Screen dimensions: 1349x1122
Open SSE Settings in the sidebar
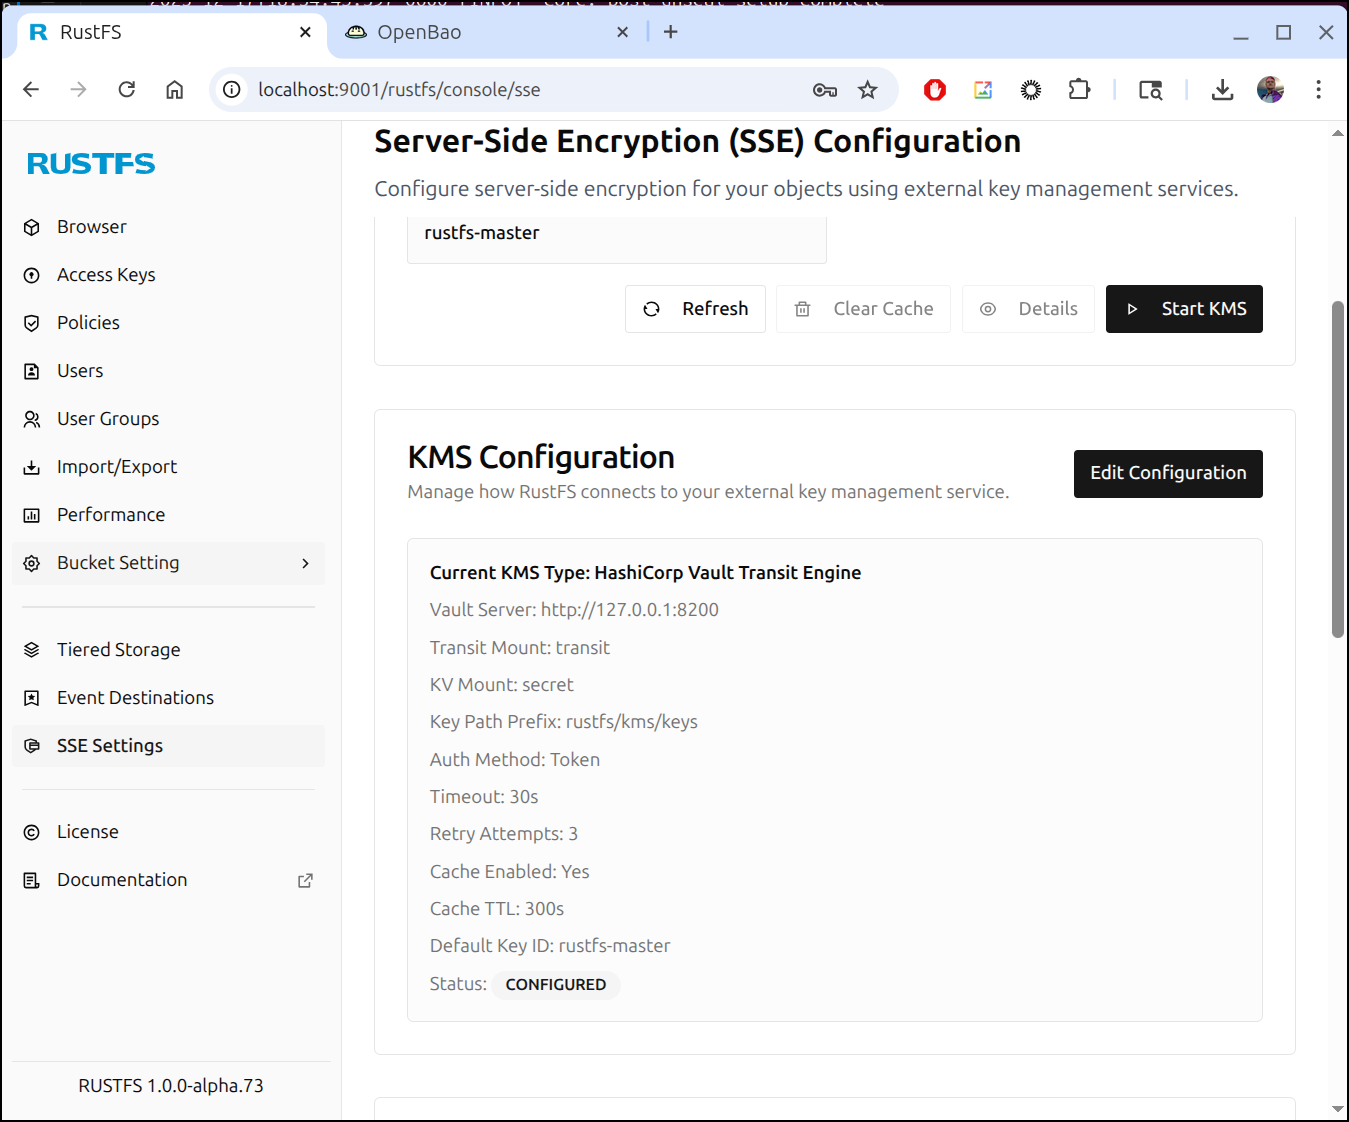point(110,746)
